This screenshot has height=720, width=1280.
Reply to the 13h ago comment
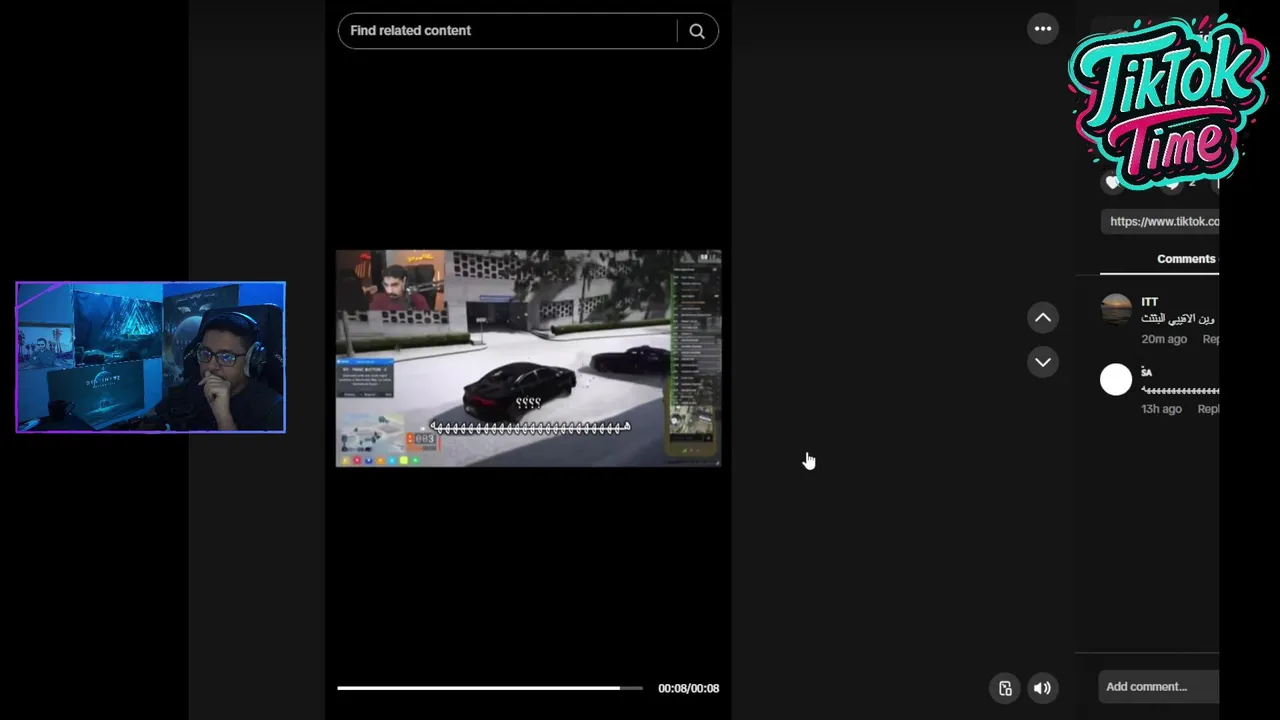(1208, 409)
